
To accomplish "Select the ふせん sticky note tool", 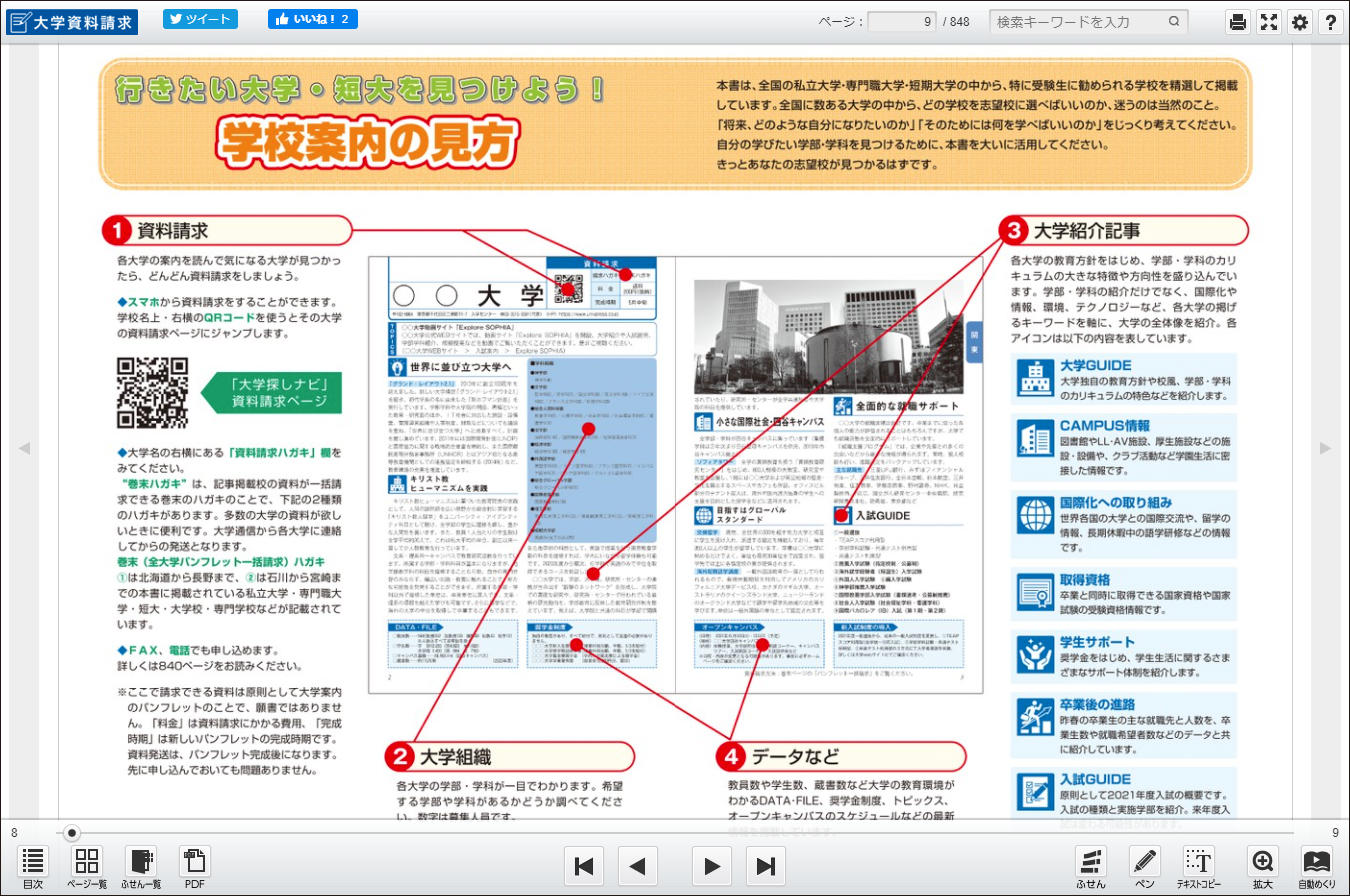I will (x=1091, y=867).
